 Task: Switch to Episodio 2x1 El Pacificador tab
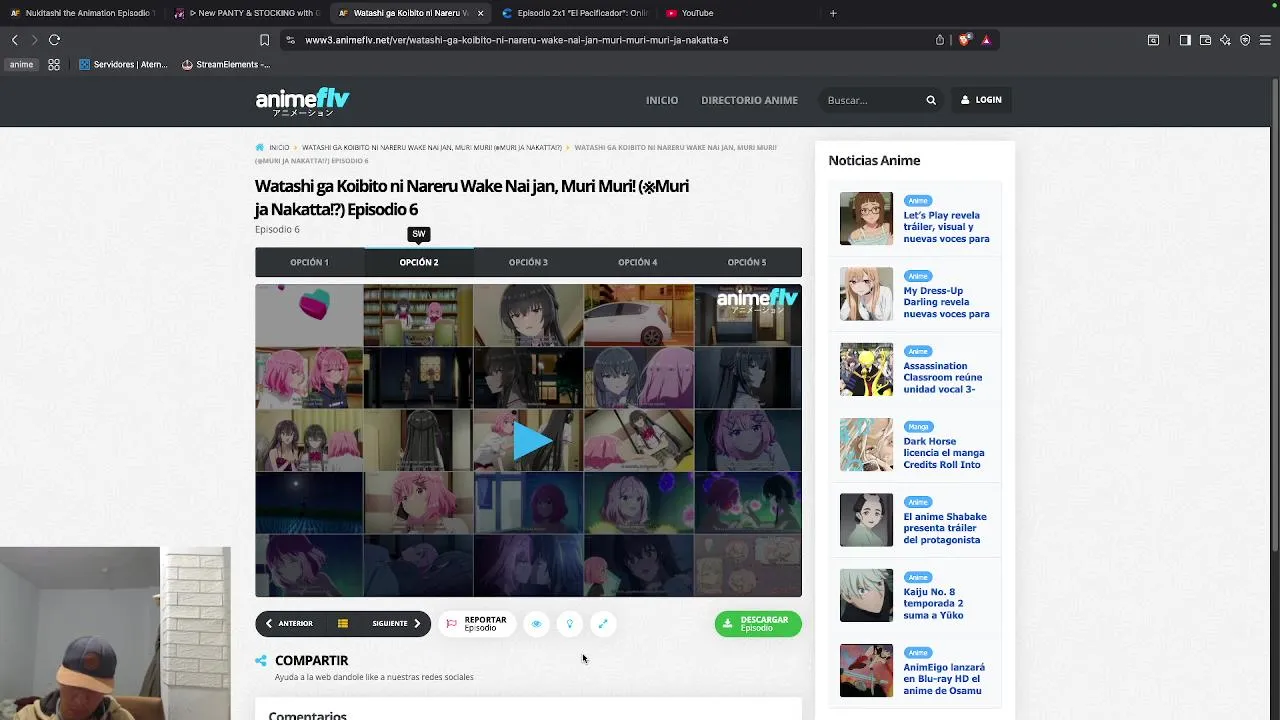(576, 13)
